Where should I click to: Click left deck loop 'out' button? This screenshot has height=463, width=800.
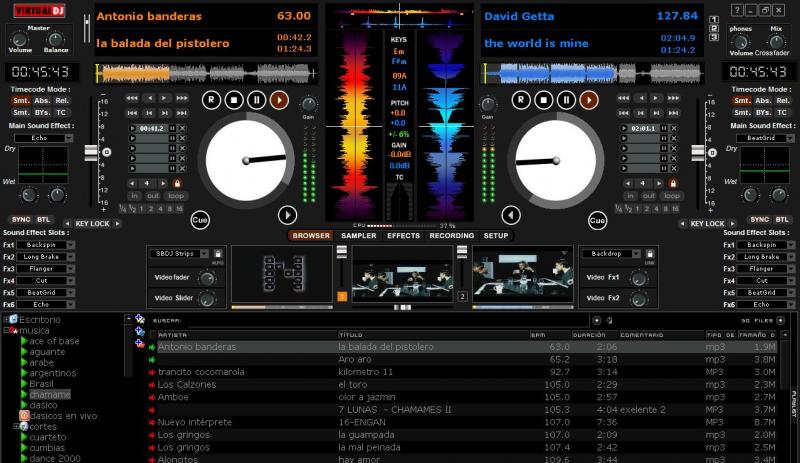click(153, 196)
